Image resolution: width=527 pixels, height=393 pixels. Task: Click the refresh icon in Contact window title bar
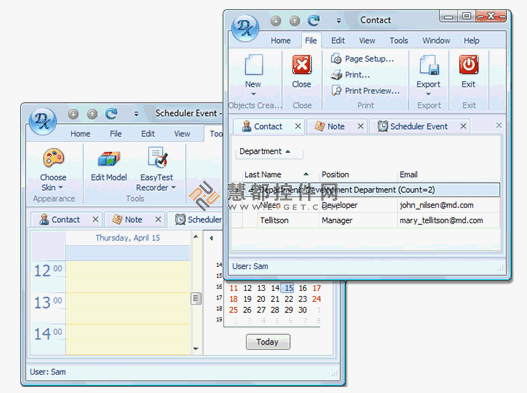pos(314,21)
